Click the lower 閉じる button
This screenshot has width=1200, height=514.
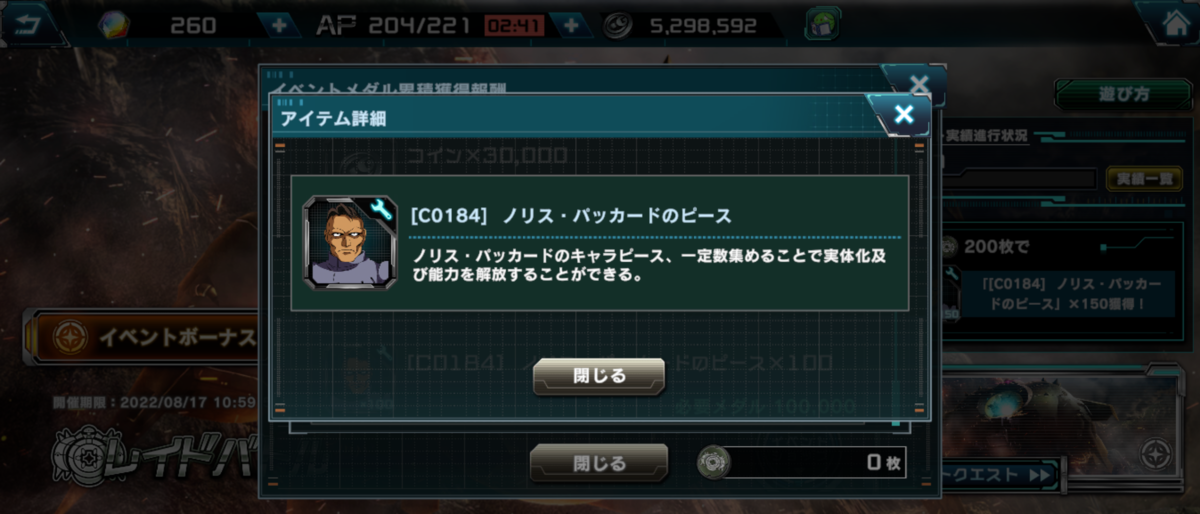pos(599,463)
